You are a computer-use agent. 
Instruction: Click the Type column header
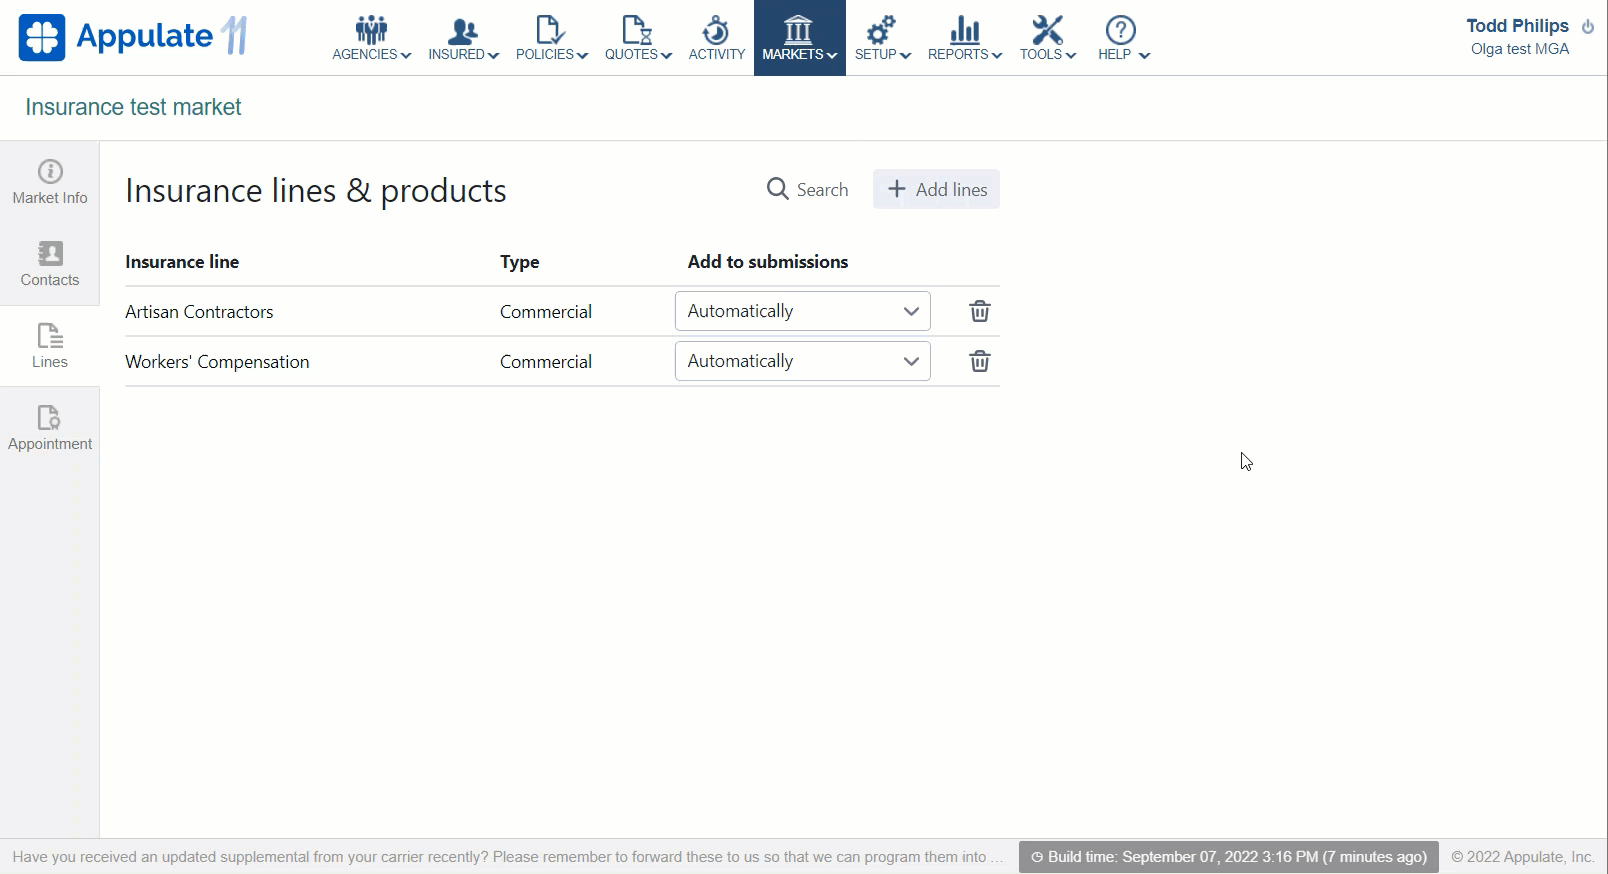[x=520, y=262]
